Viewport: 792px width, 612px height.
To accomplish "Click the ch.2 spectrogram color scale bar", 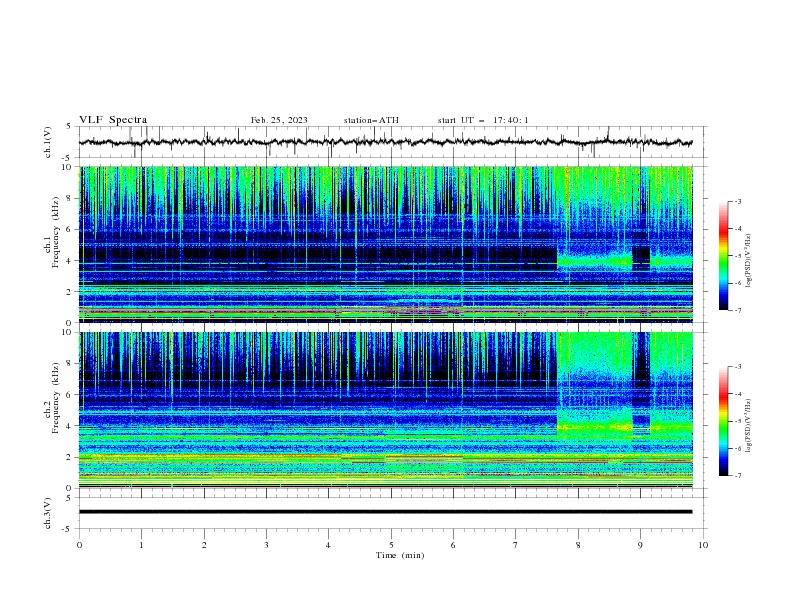I will point(723,421).
